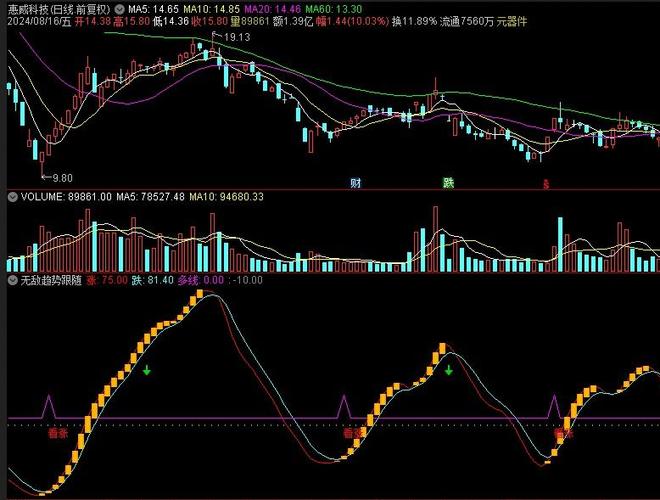
Task: Click the stock name 惠威科技(日线.前复权)
Action: [59, 9]
